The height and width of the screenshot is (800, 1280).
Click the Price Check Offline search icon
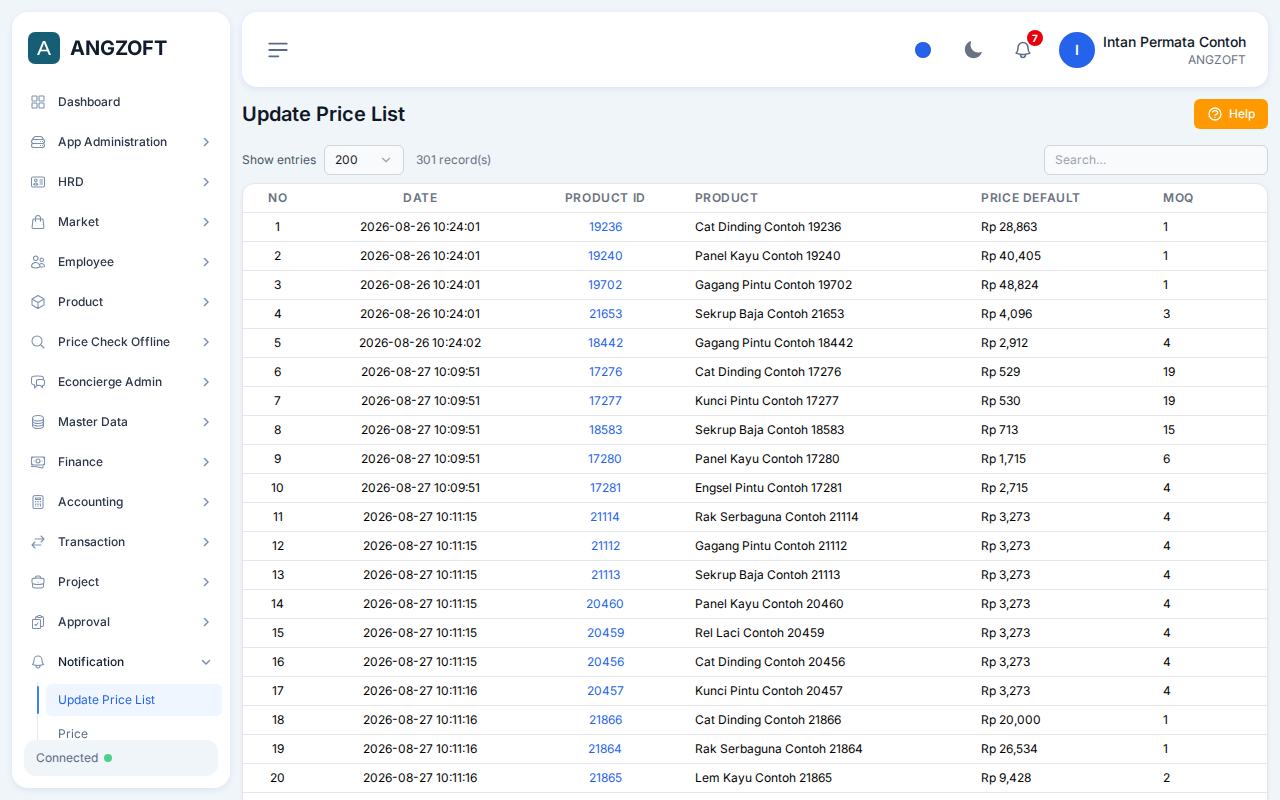tap(38, 342)
